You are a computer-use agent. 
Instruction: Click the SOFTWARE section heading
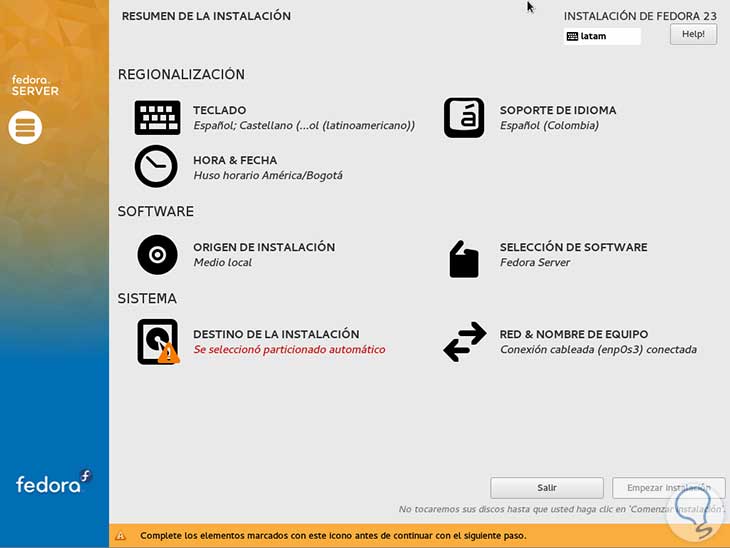155,211
